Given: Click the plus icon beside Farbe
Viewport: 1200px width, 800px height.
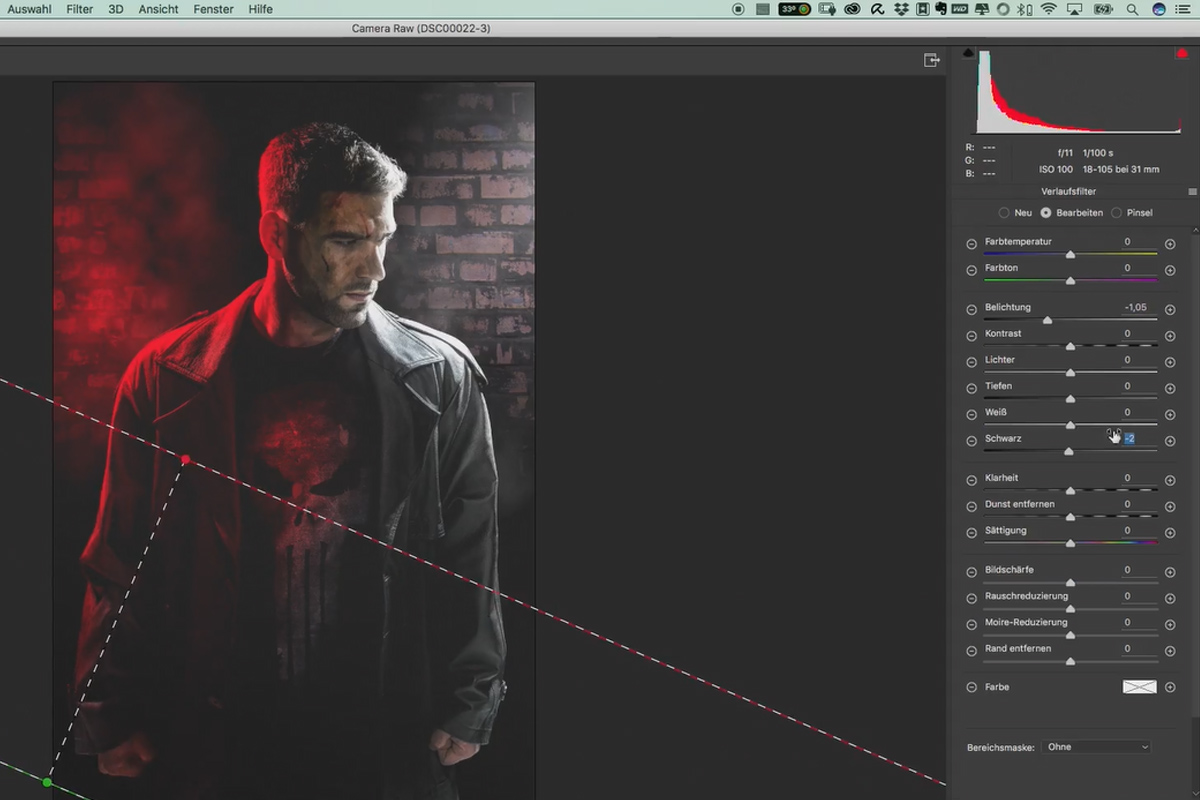Looking at the screenshot, I should pyautogui.click(x=1170, y=687).
